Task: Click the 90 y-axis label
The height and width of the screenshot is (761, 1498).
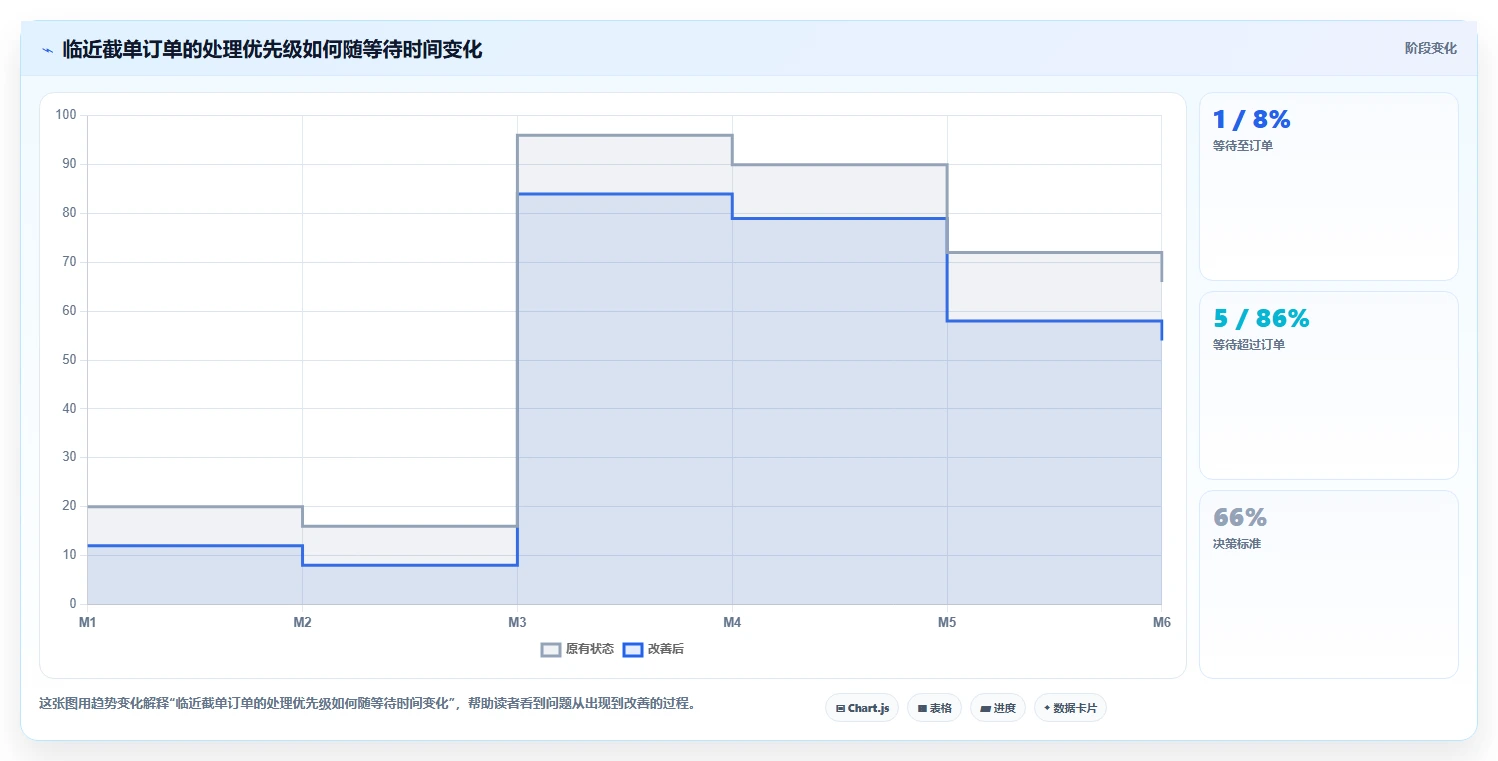Action: pos(69,164)
